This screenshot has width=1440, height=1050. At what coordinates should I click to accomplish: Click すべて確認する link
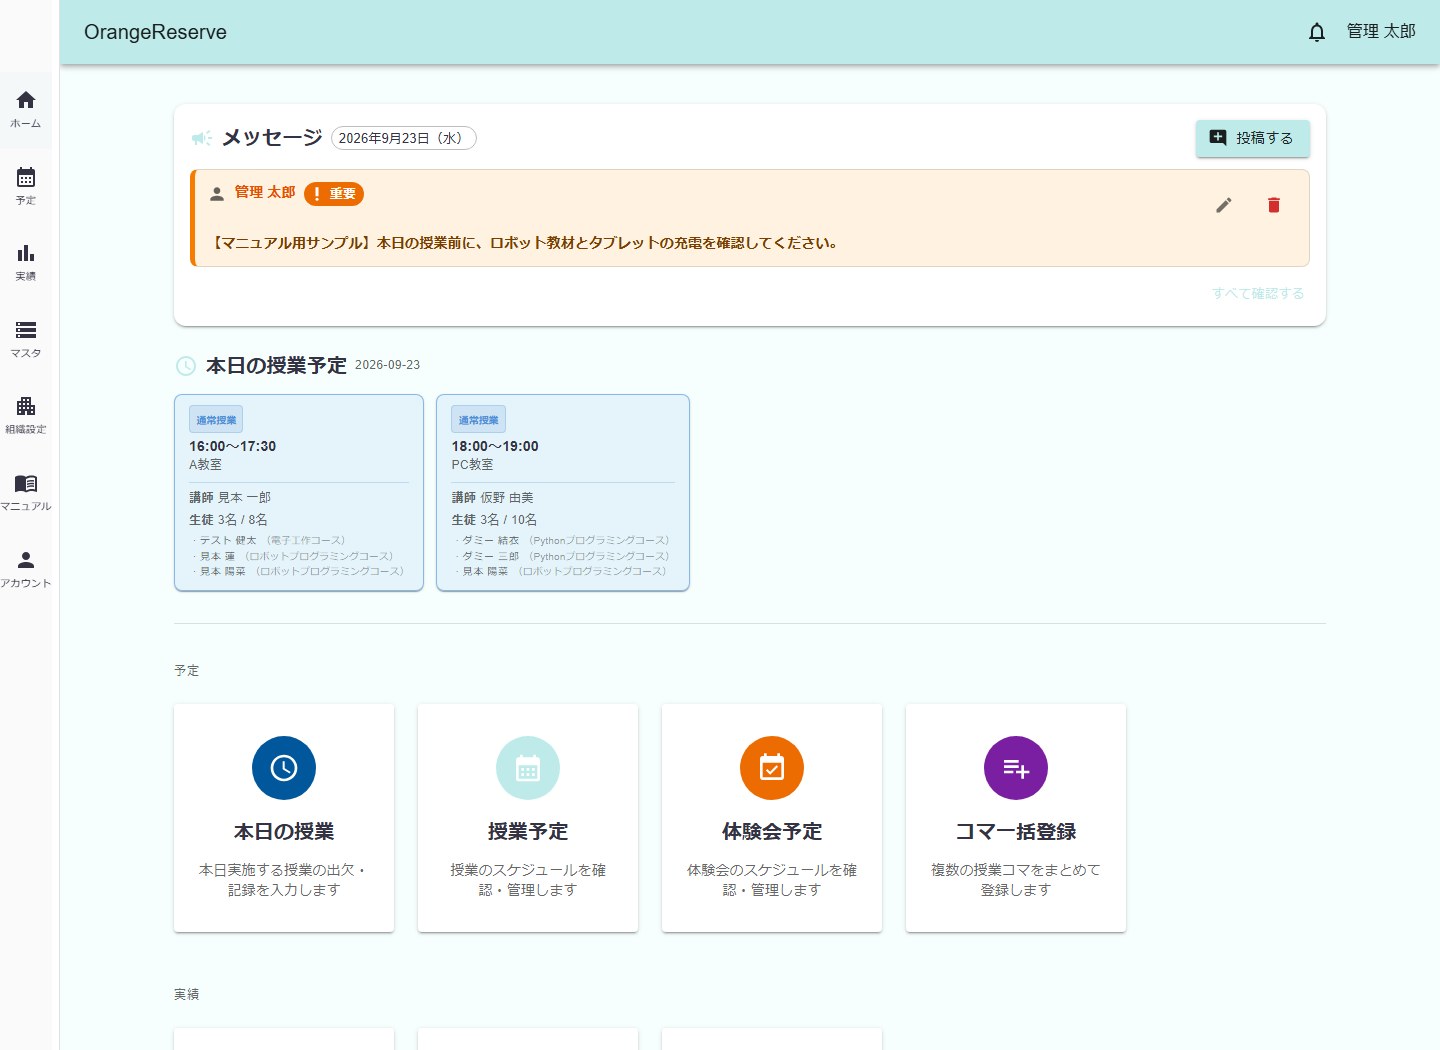[1258, 293]
